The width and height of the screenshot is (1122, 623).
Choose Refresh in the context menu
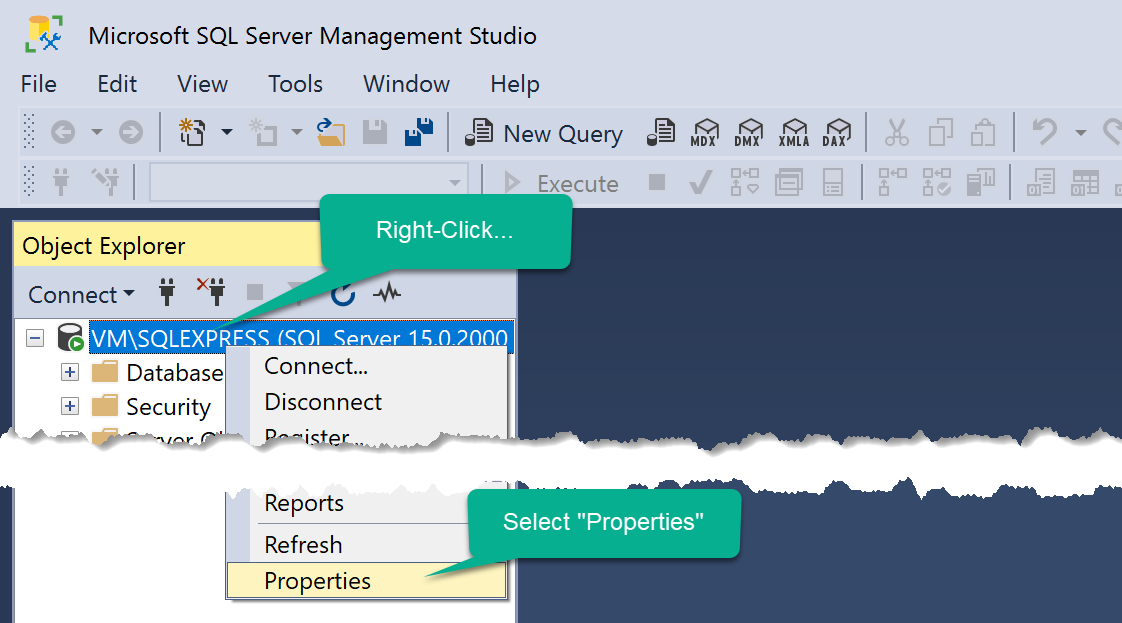click(303, 545)
